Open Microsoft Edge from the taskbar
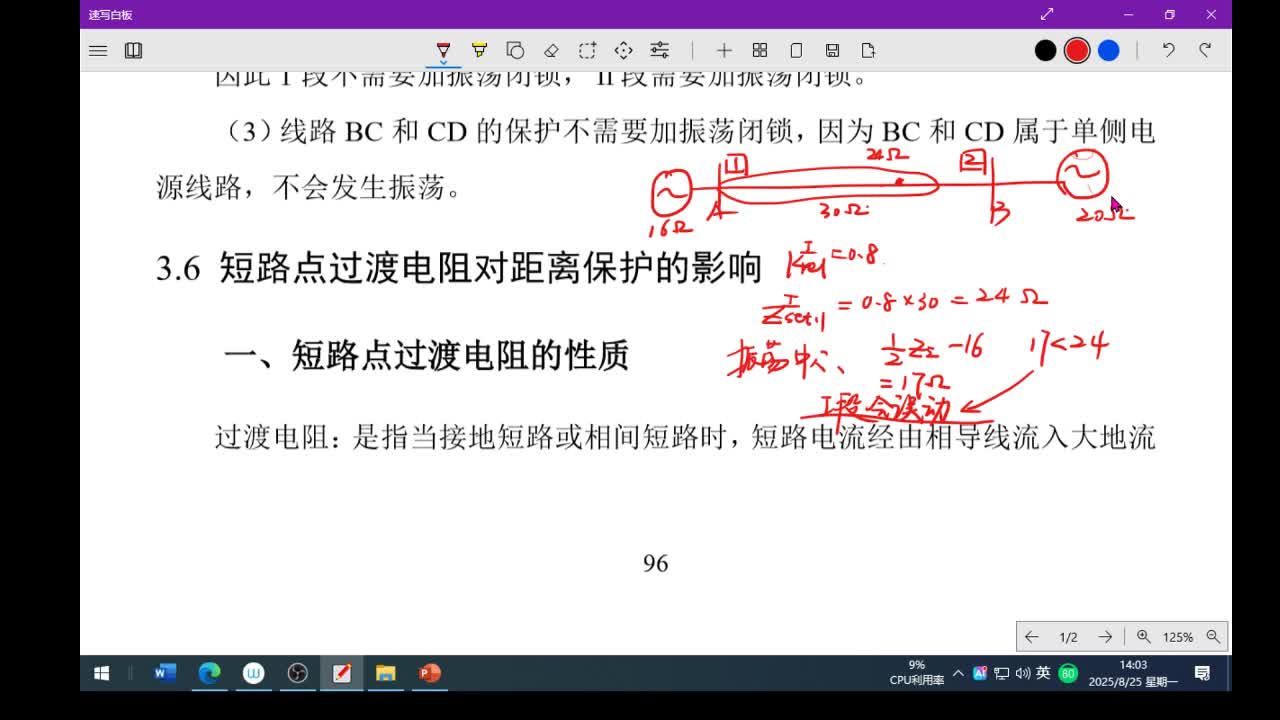The height and width of the screenshot is (720, 1280). (x=209, y=673)
